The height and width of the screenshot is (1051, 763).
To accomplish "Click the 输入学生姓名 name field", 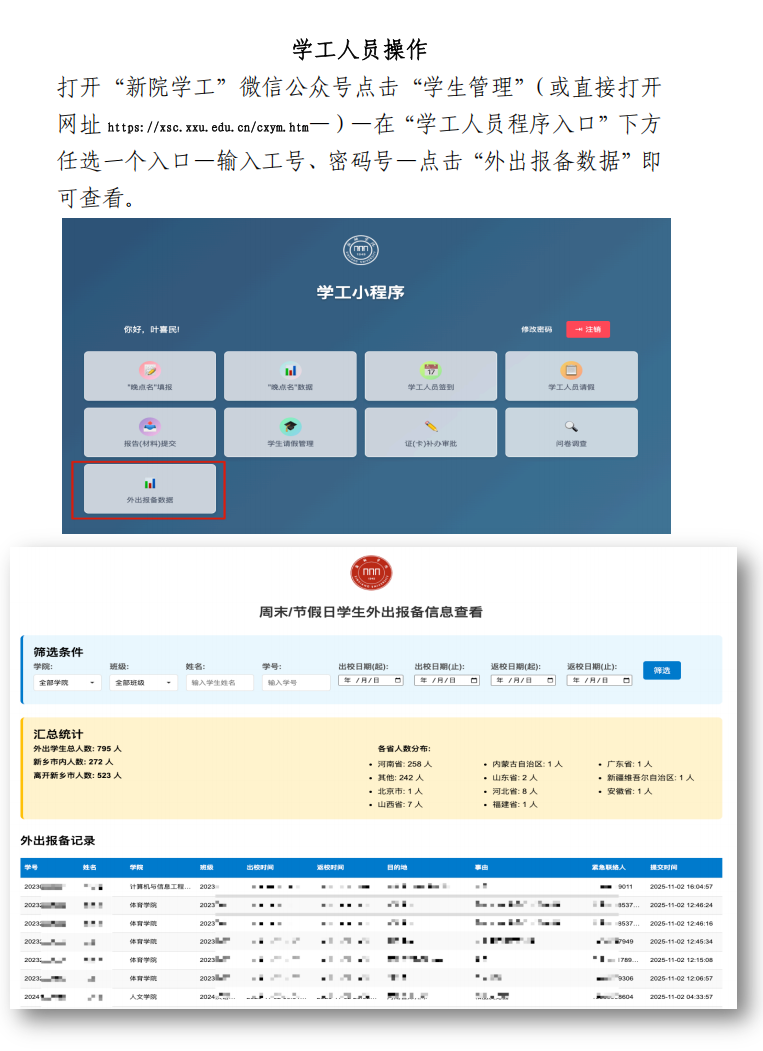I will (x=220, y=683).
